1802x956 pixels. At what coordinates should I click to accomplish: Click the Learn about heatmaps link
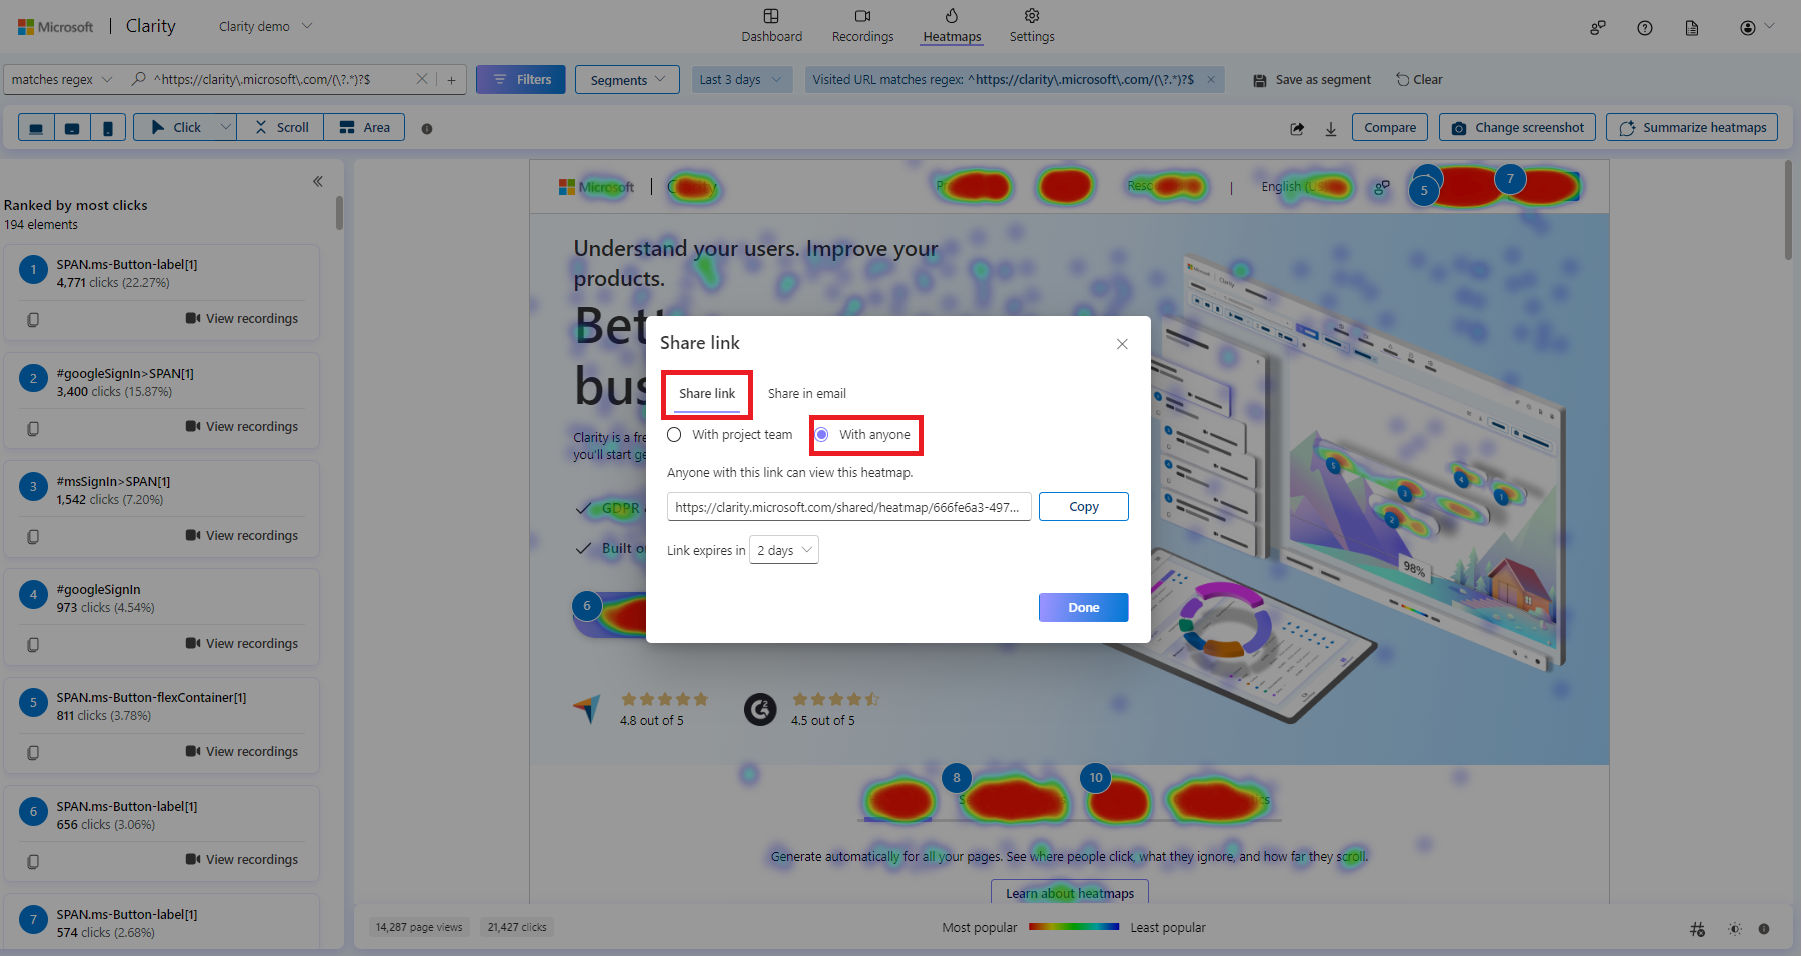click(x=1070, y=893)
